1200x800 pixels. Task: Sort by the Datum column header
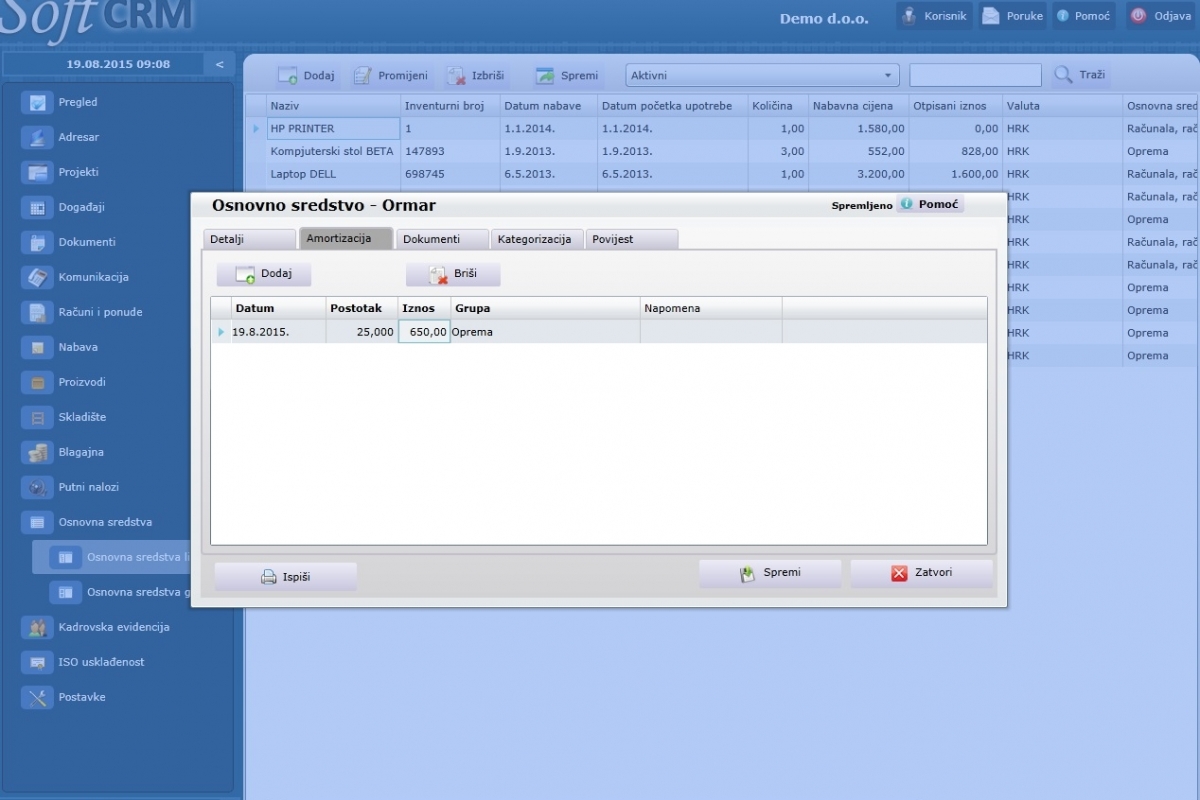278,308
